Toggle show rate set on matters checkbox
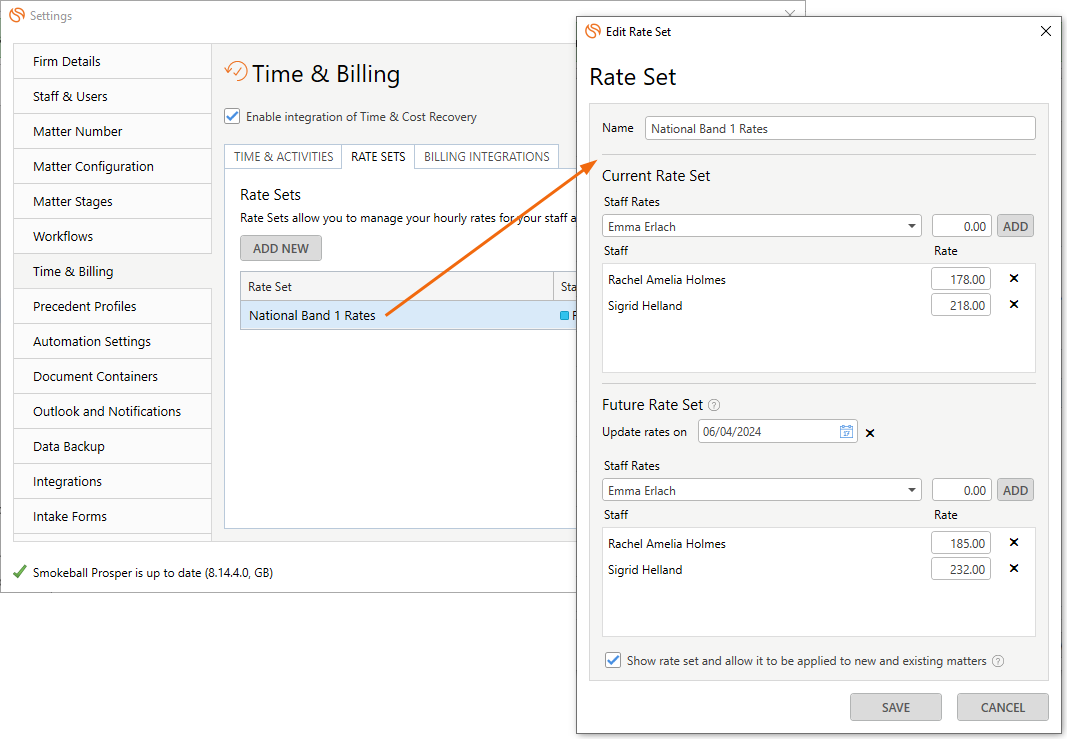 coord(612,660)
